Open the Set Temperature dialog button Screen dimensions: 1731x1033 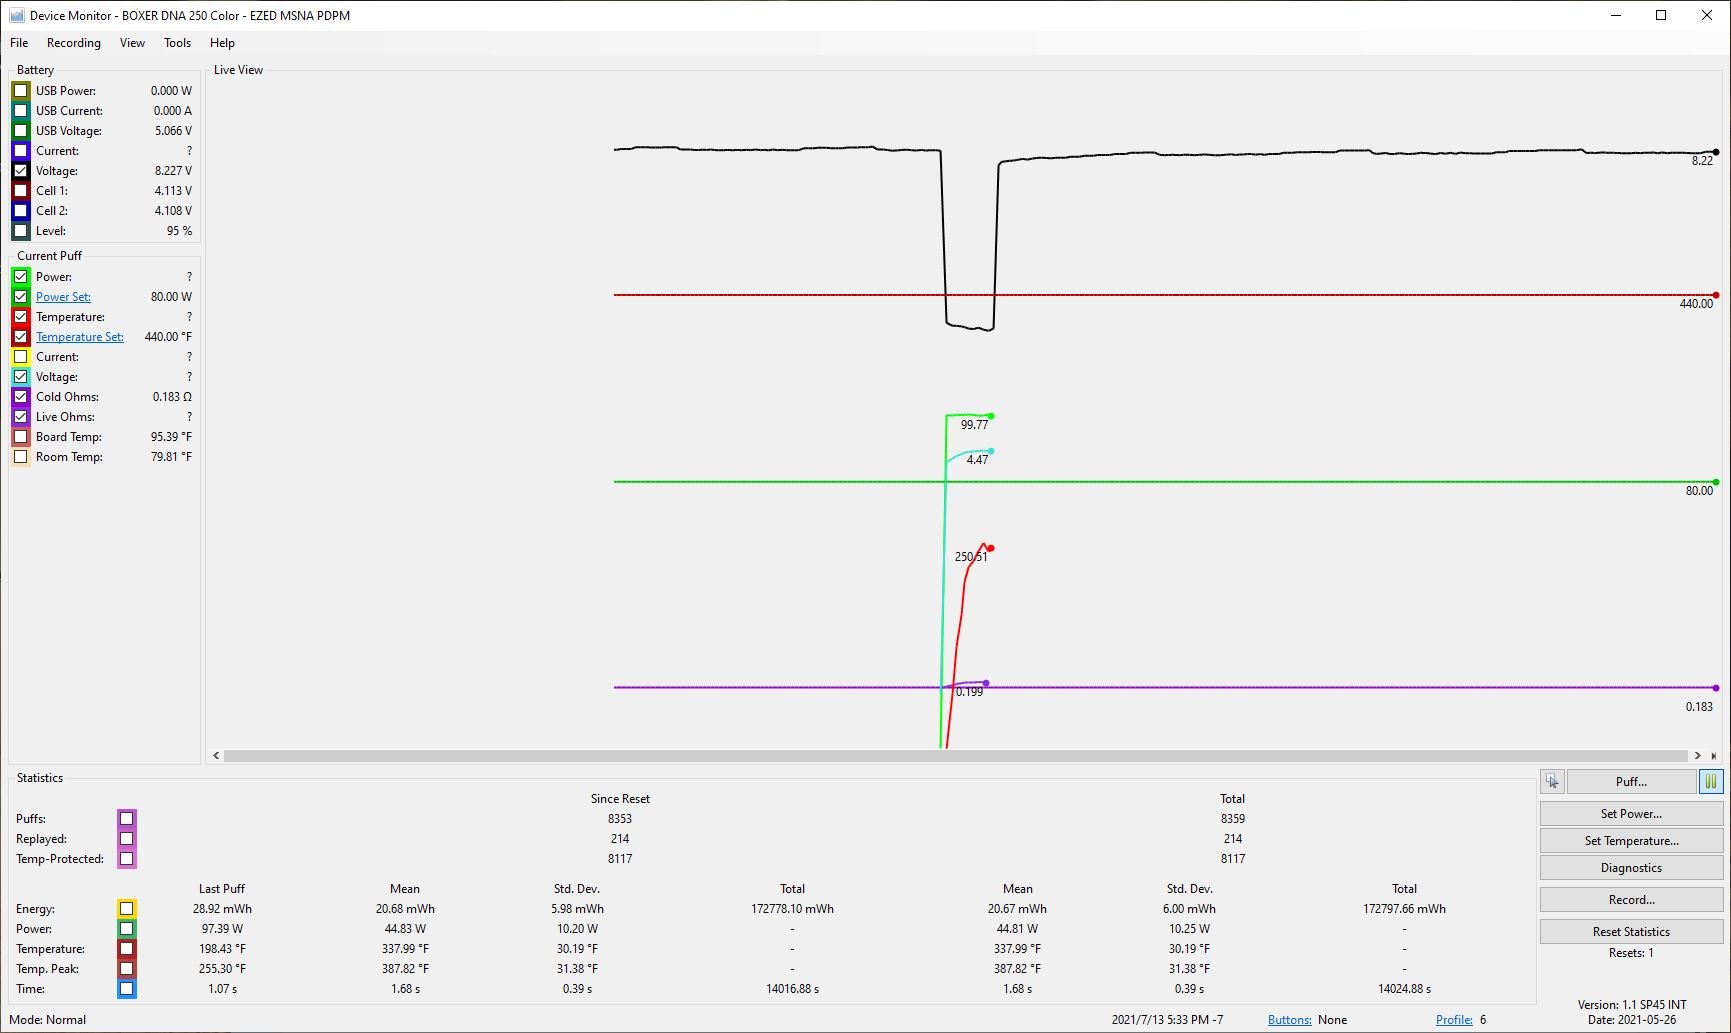tap(1630, 841)
